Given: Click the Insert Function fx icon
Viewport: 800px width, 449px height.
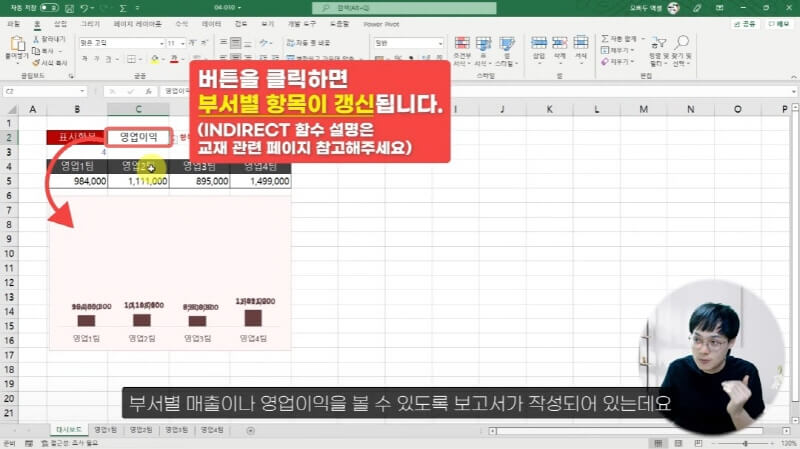Looking at the screenshot, I should coord(148,91).
